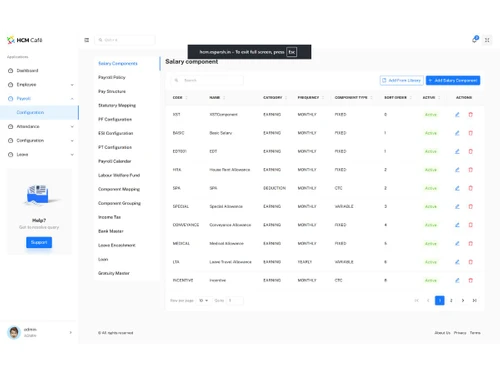Image resolution: width=500 pixels, height=375 pixels.
Task: Click the pencil icon for EDT row
Action: (x=457, y=151)
